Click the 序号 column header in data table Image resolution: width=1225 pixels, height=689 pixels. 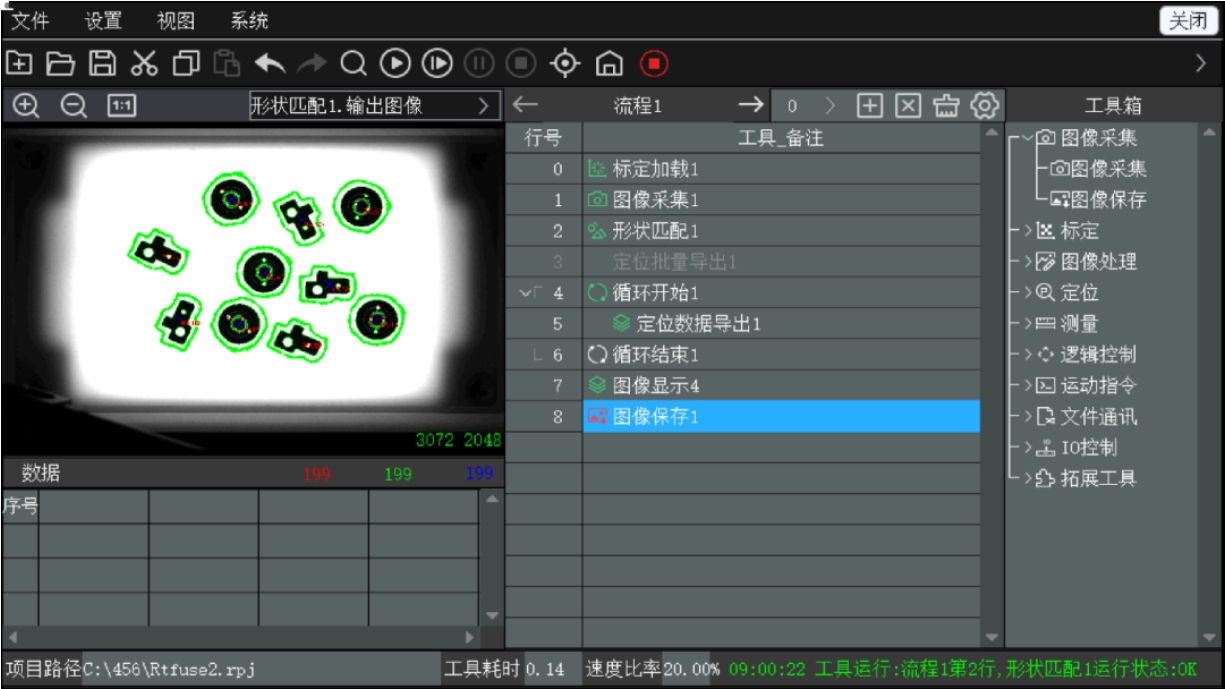[20, 506]
